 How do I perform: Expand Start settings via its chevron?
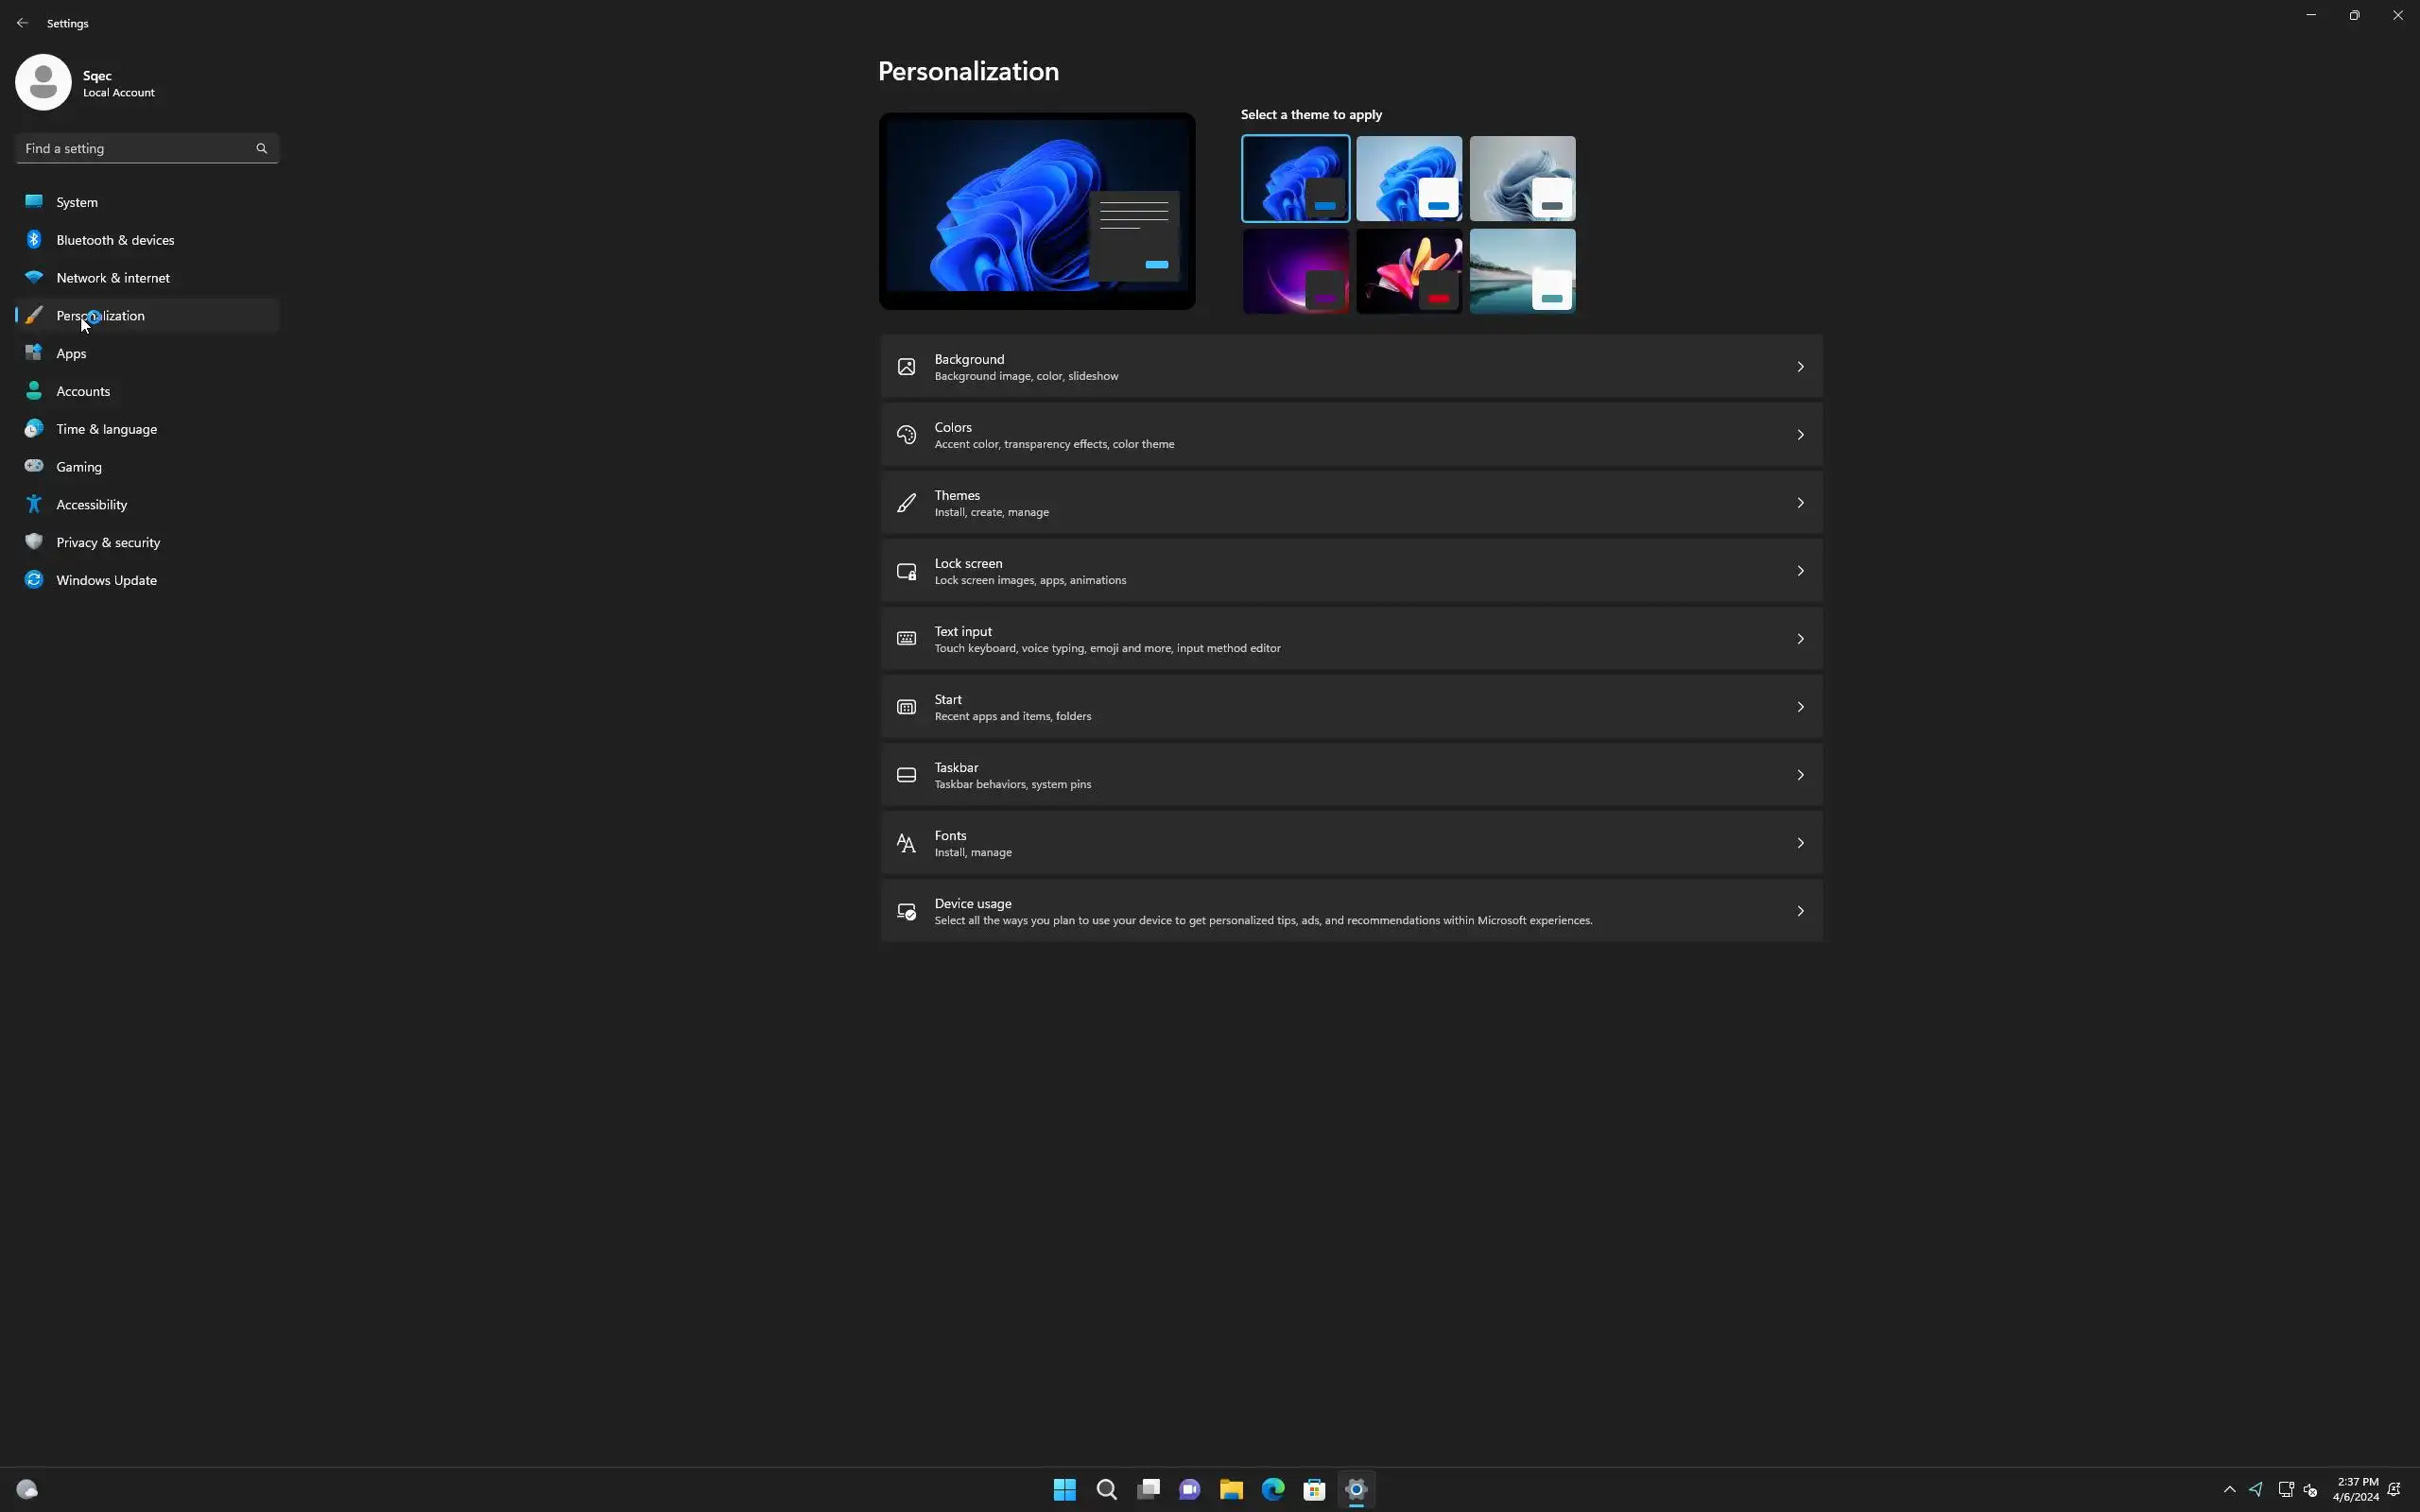(x=1800, y=707)
